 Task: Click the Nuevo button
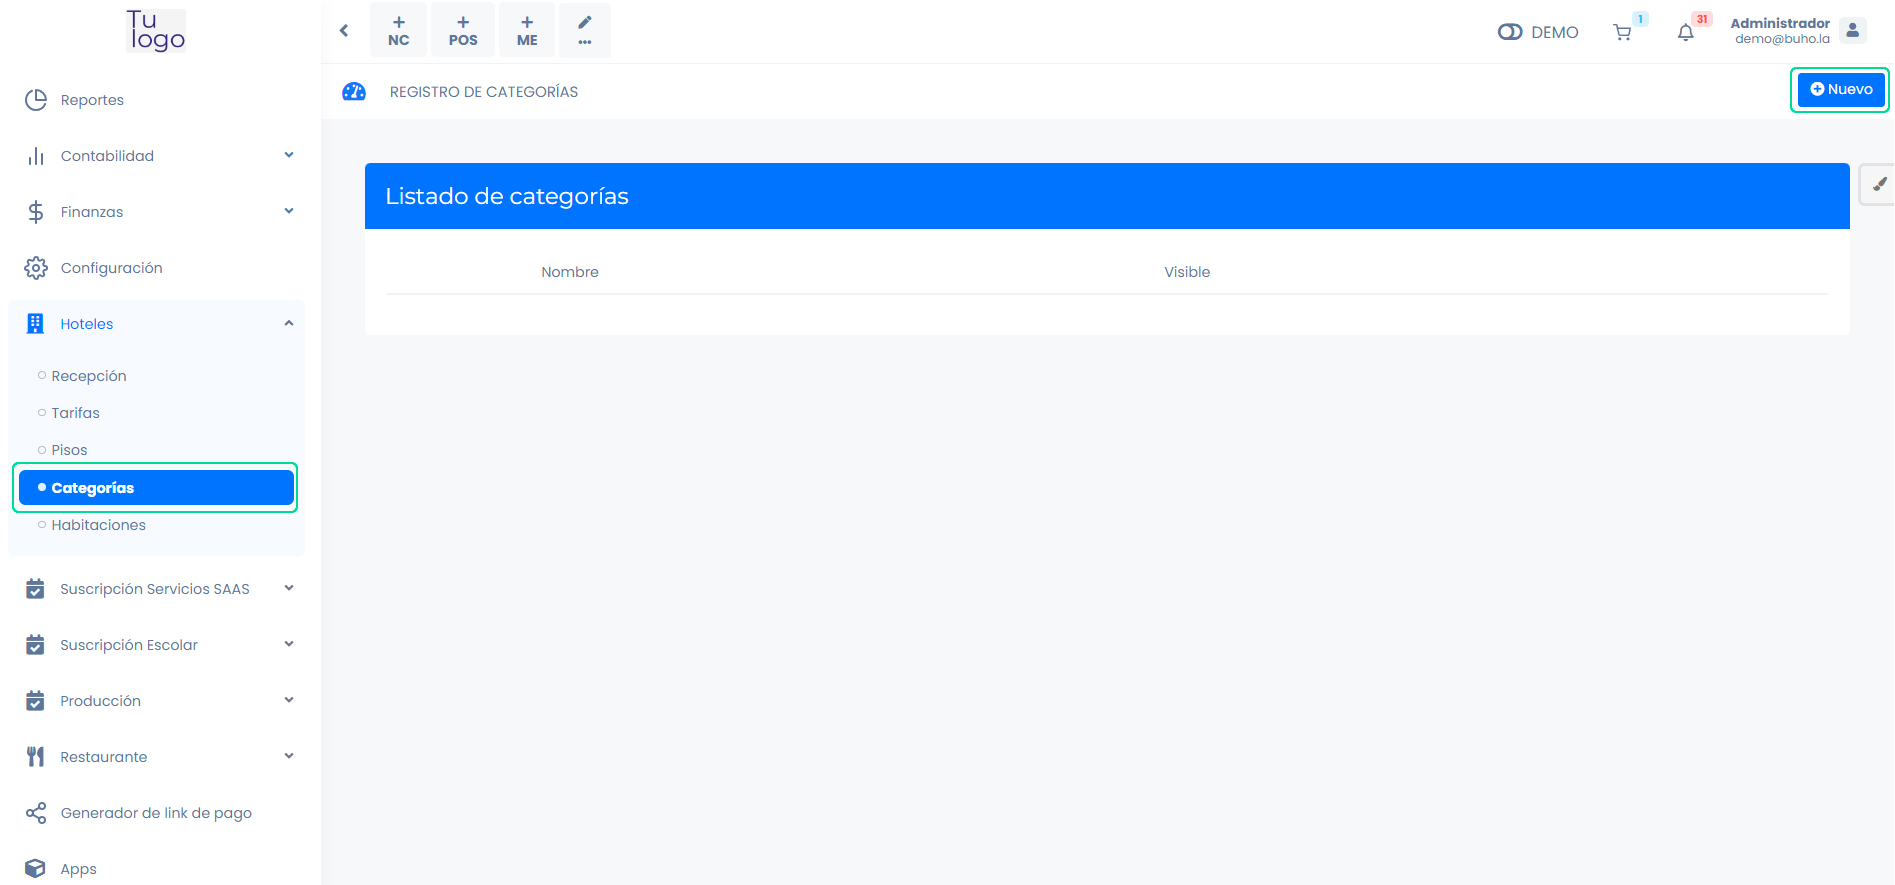pyautogui.click(x=1840, y=90)
